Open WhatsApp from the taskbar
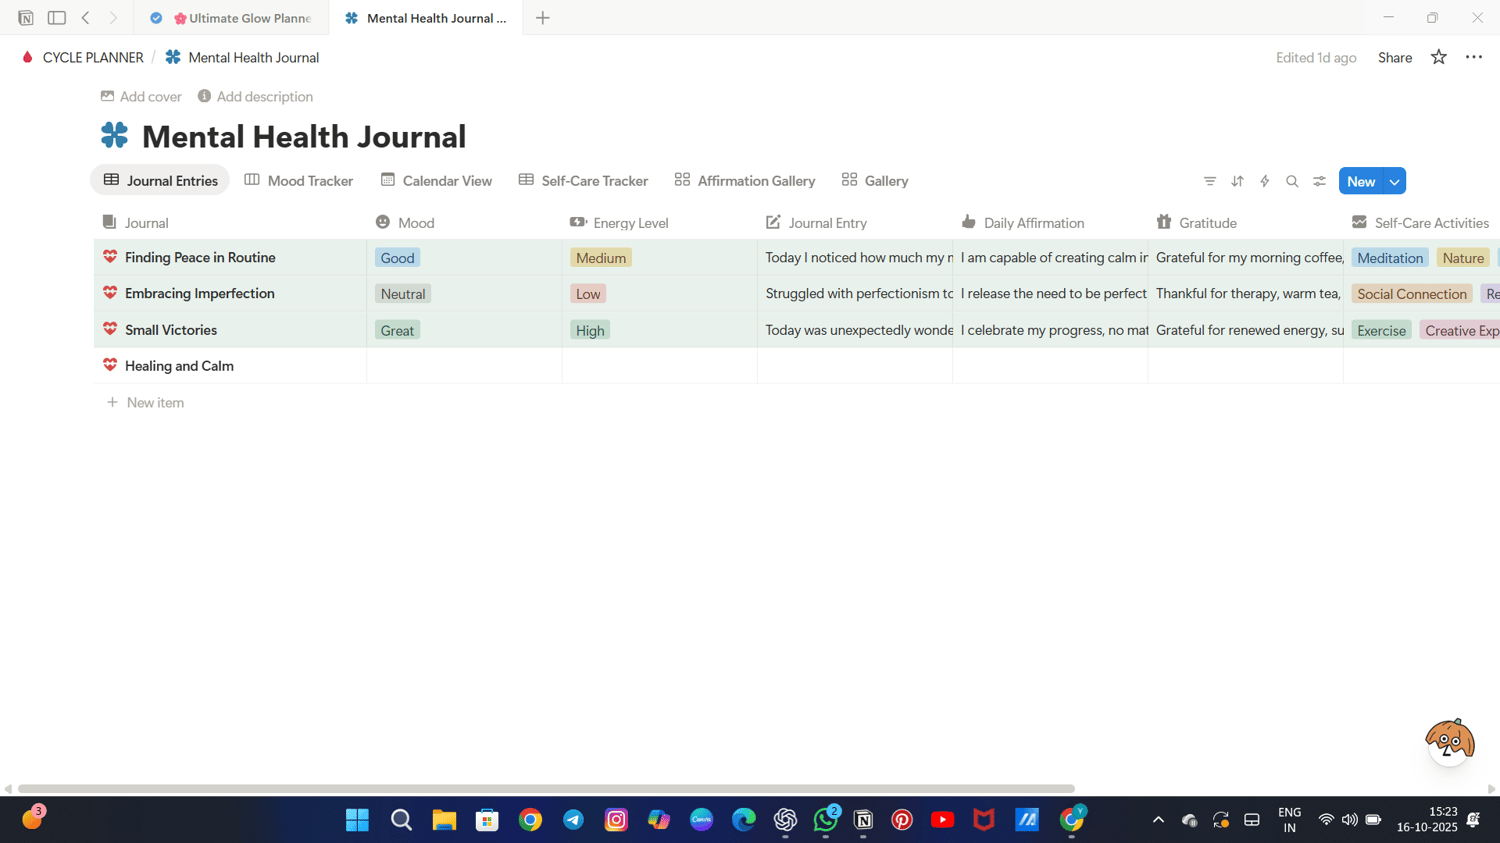The height and width of the screenshot is (843, 1500). pos(826,820)
